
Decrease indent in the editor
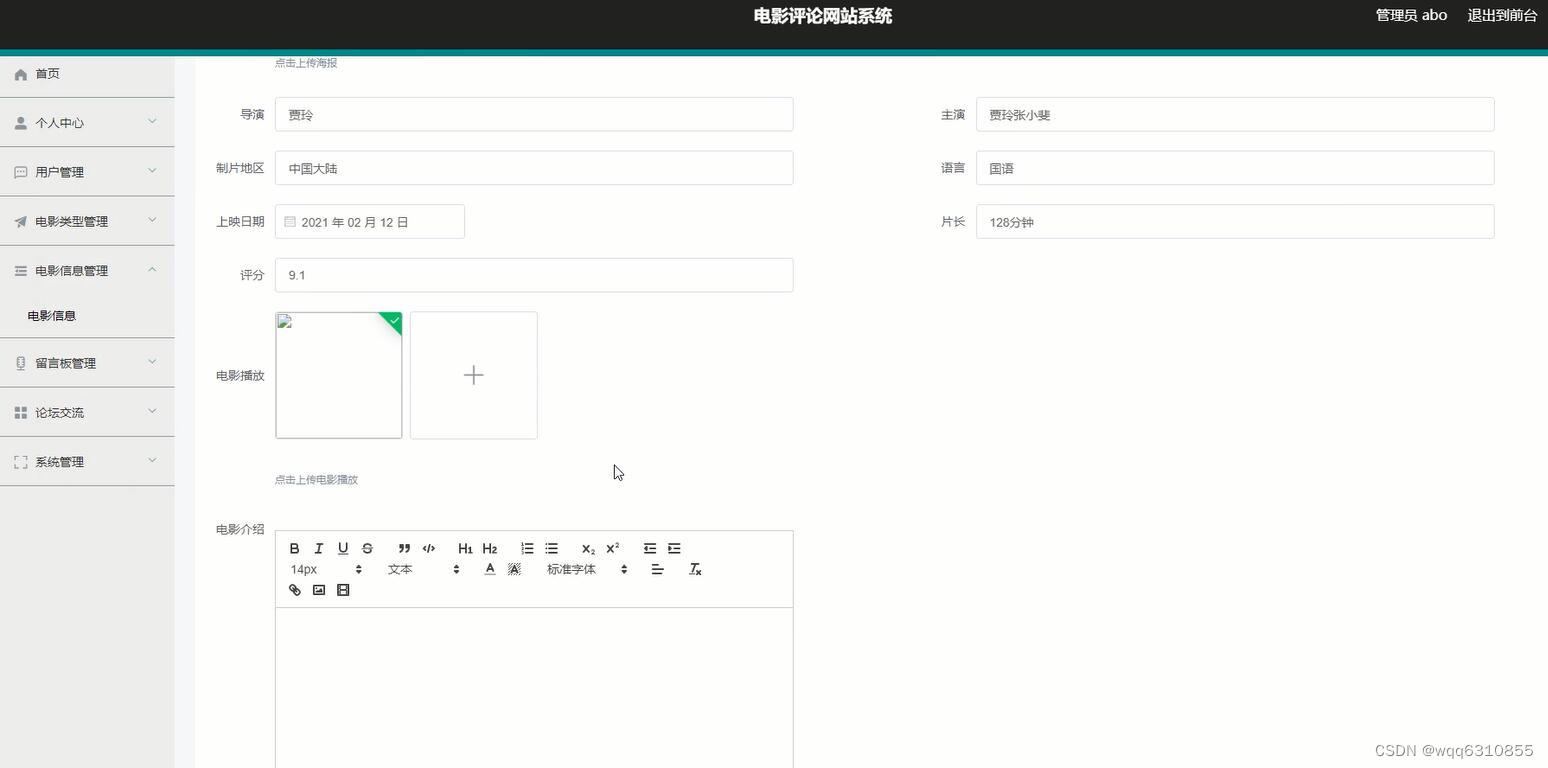click(x=650, y=548)
